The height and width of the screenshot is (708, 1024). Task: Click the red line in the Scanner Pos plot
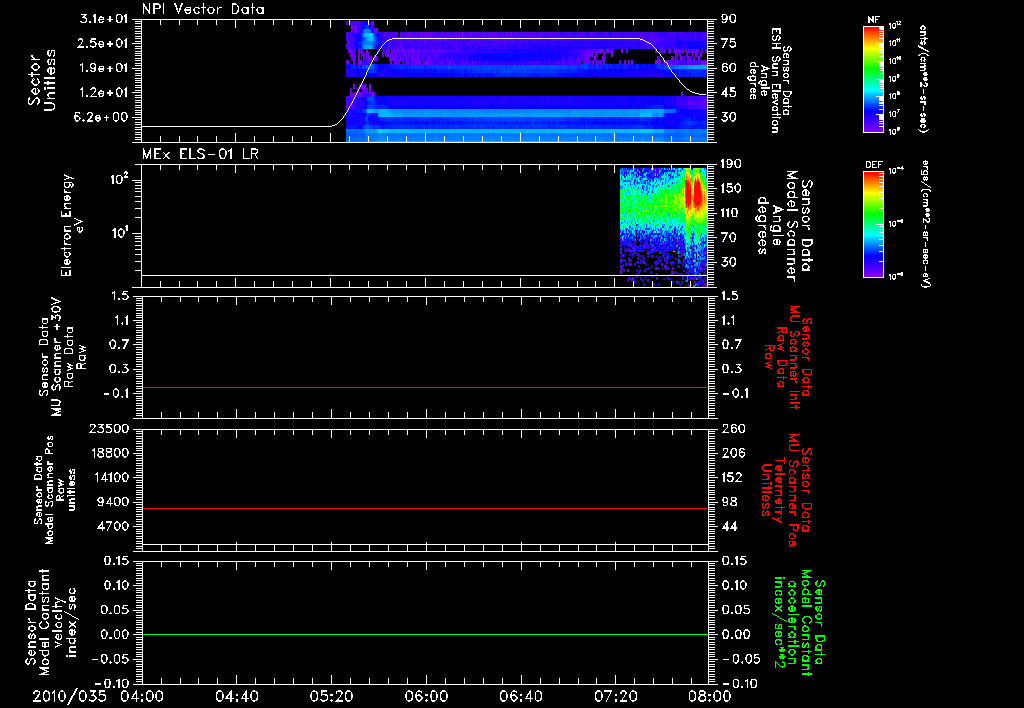coord(425,508)
